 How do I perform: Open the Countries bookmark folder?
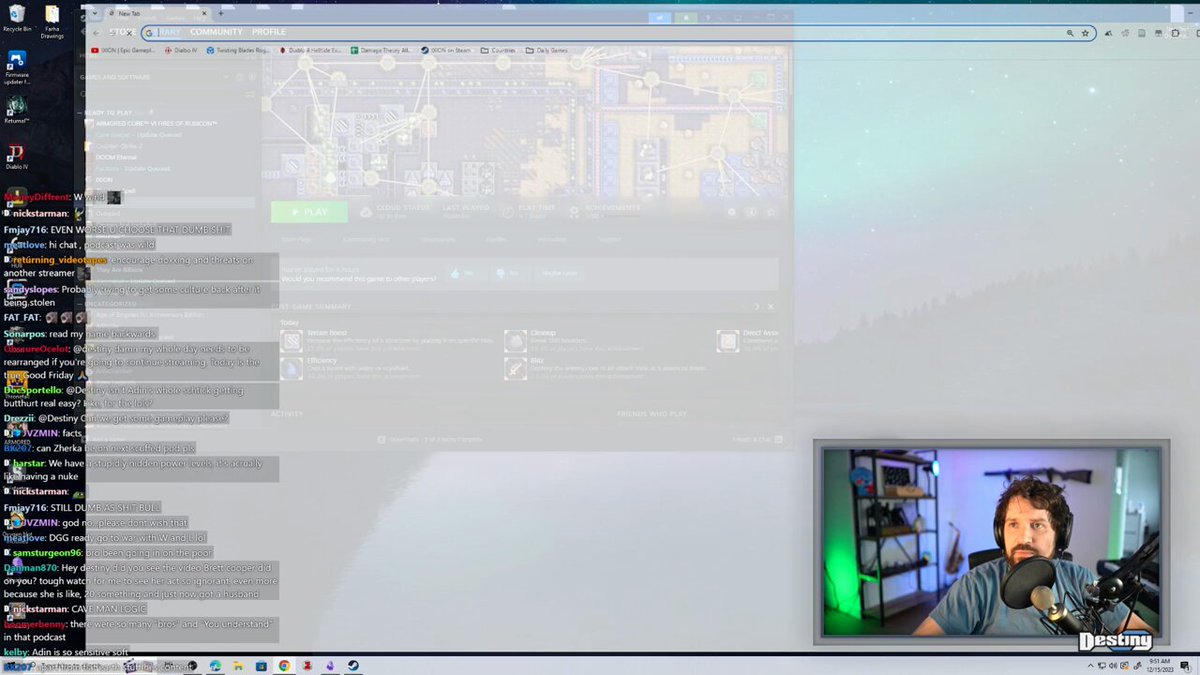[499, 50]
